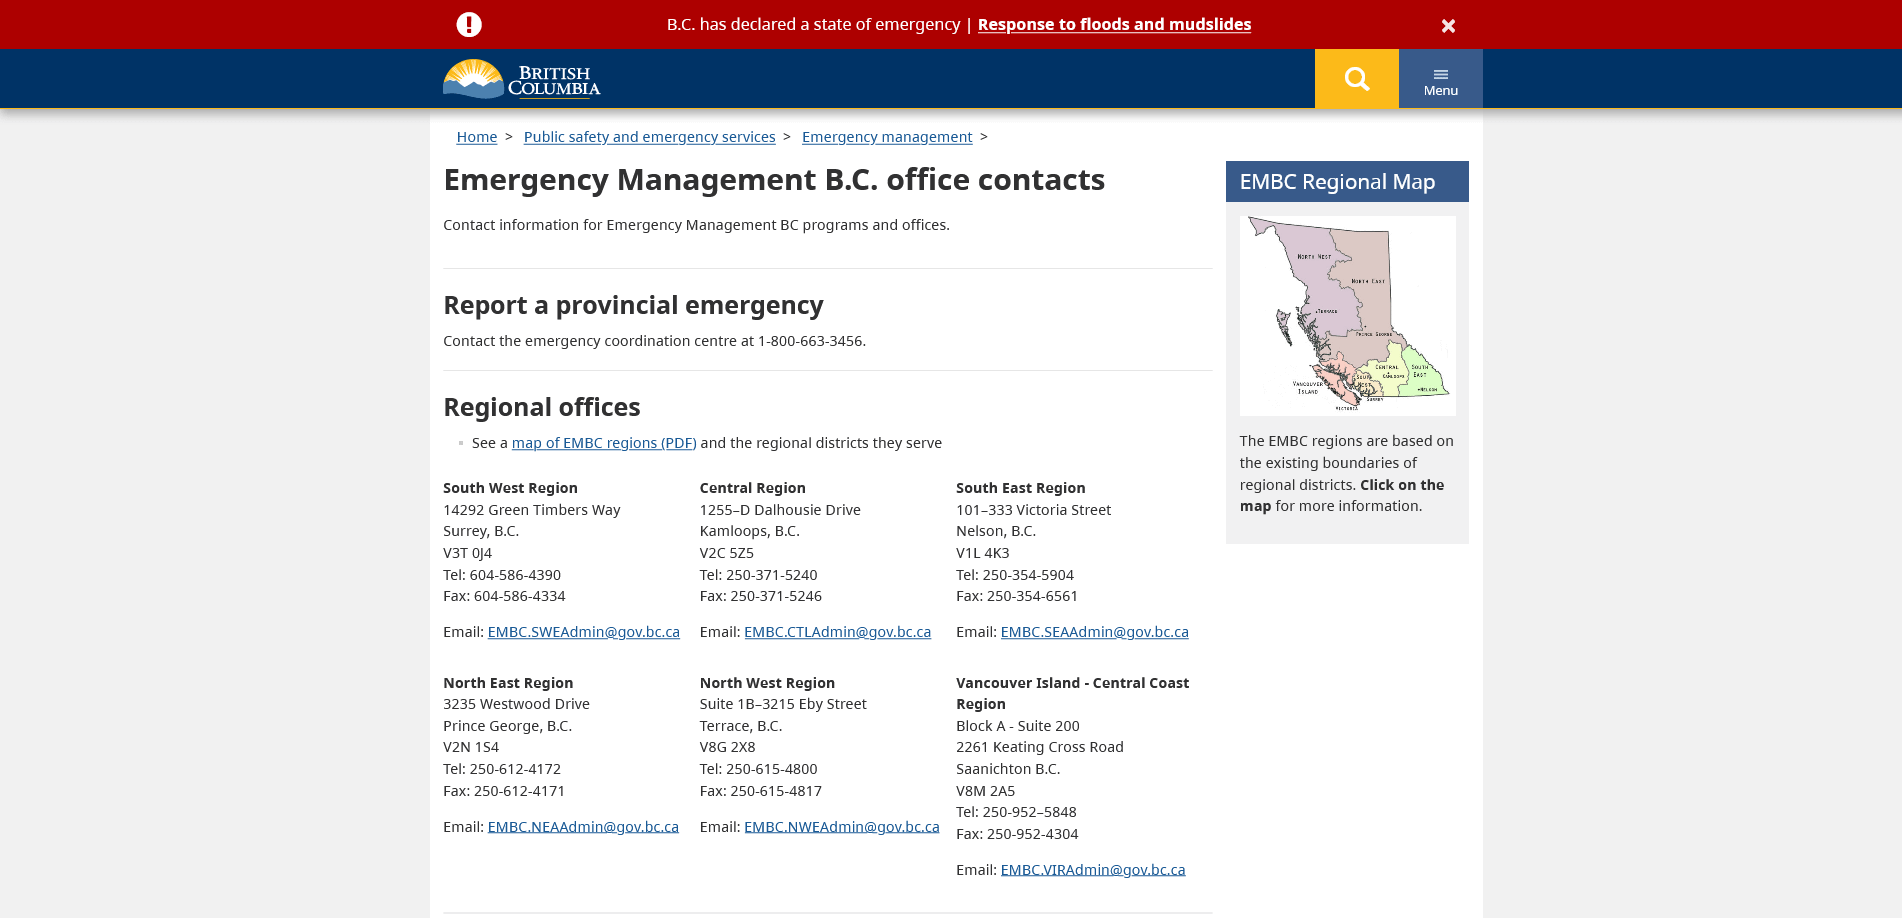
Task: Click 1255–D Dalhousie Drive address
Action: 780,510
